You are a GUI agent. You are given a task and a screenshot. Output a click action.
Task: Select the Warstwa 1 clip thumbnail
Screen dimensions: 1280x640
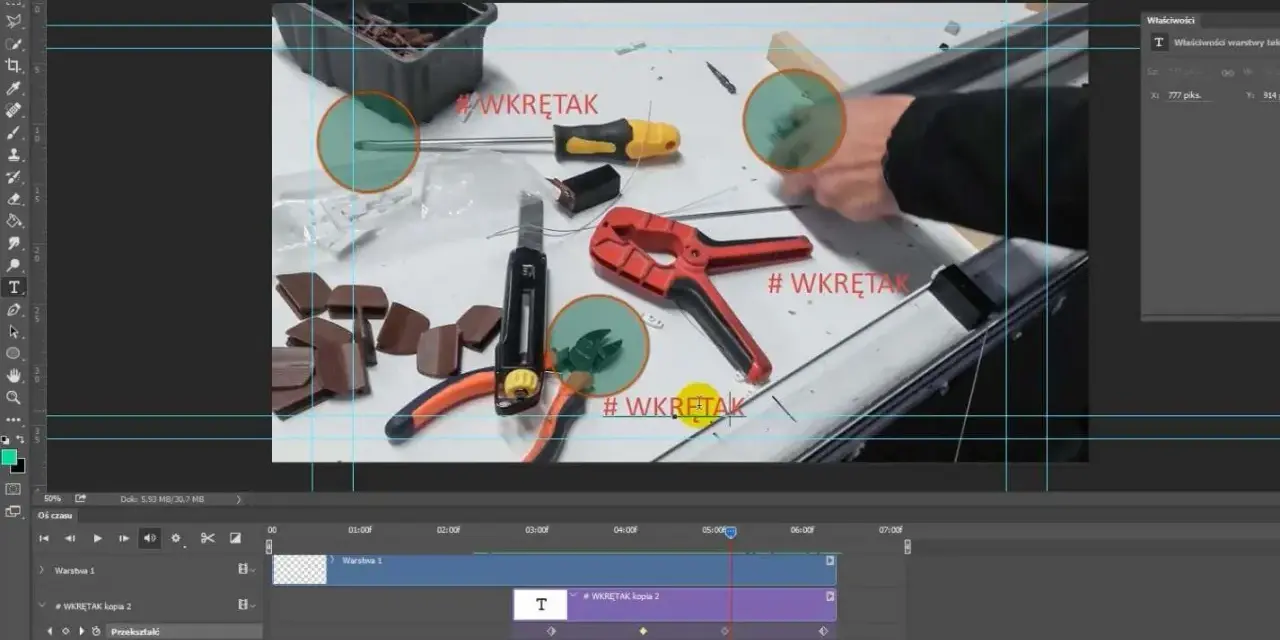coord(300,570)
